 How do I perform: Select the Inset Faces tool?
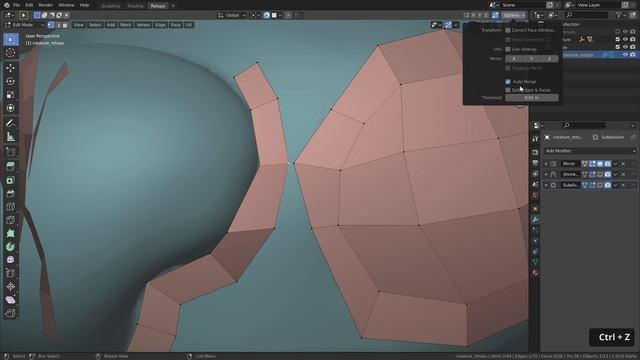[11, 180]
